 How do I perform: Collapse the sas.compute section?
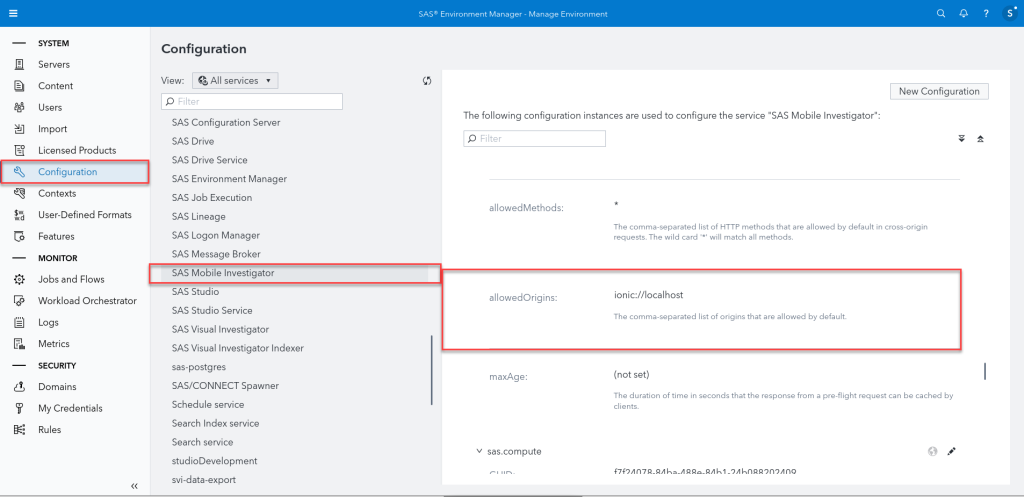[479, 451]
